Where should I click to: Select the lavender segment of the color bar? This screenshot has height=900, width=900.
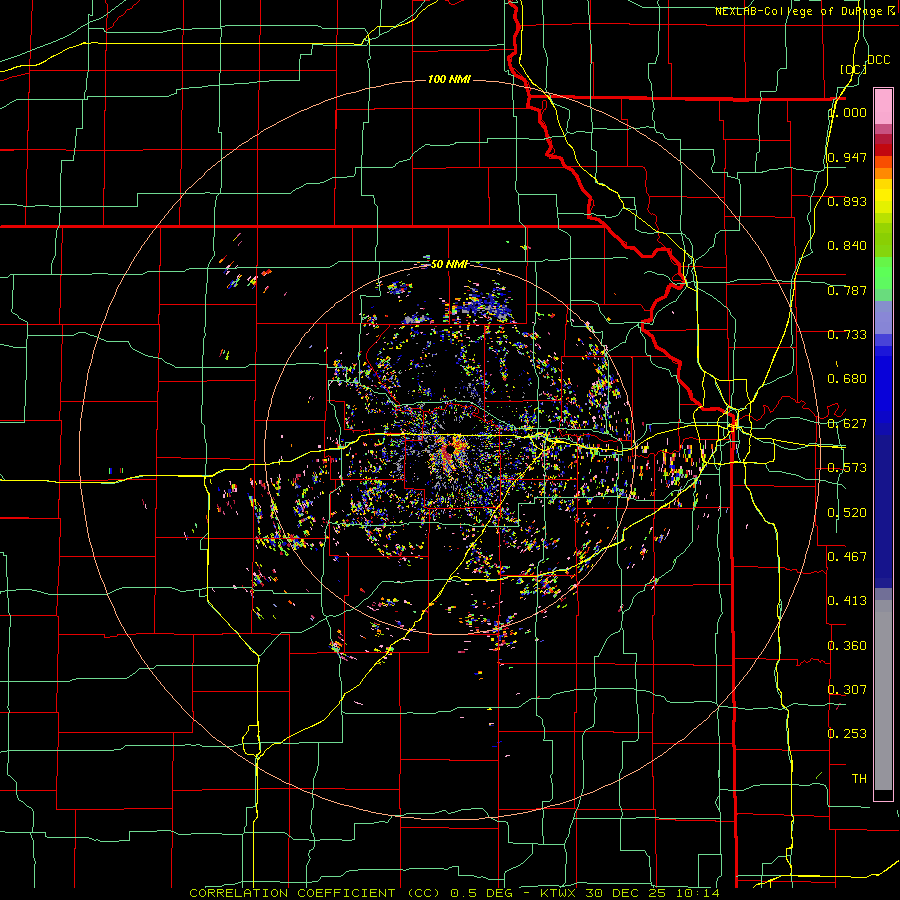[883, 317]
